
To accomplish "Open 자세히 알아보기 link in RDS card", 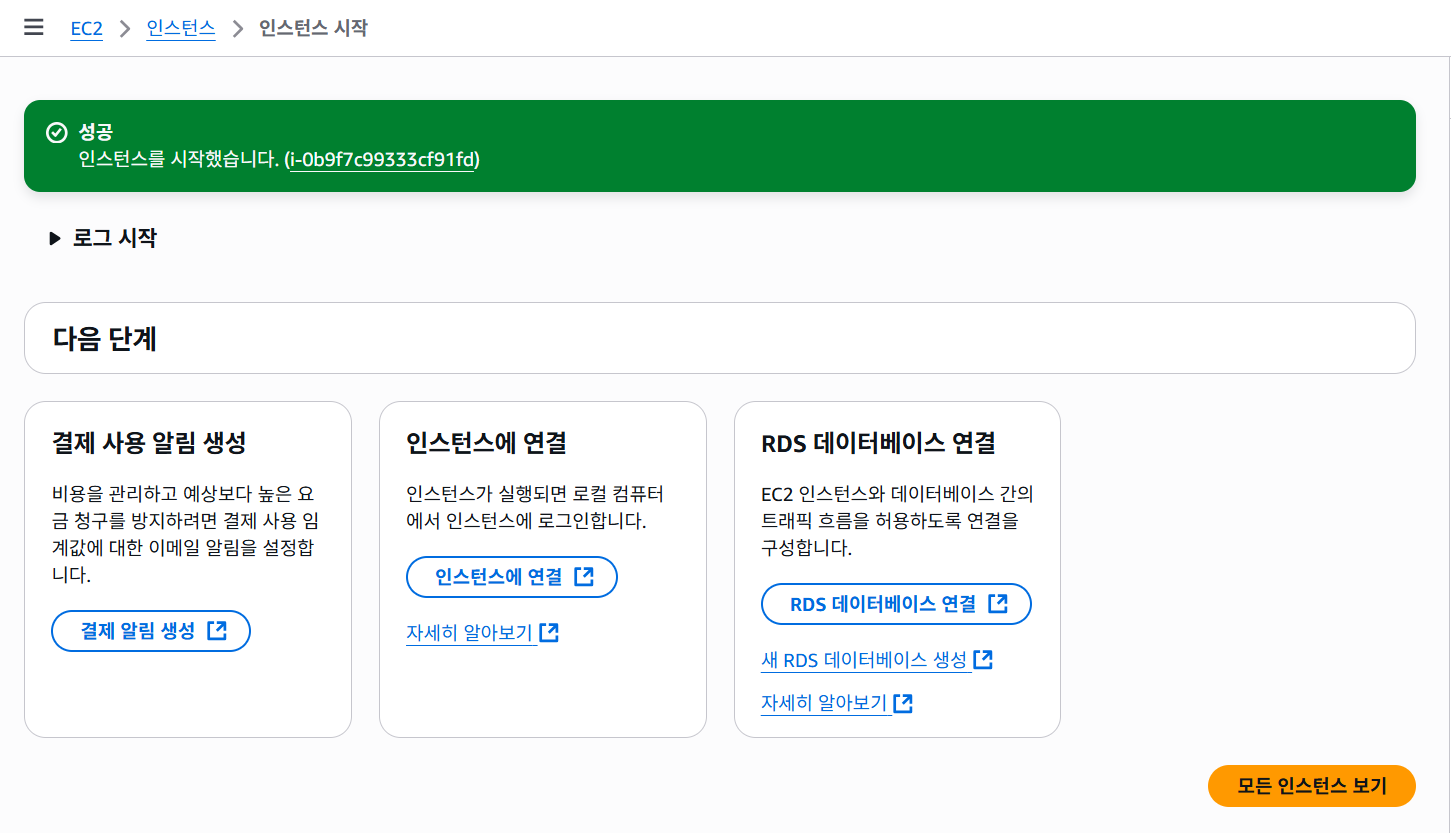I will coord(825,703).
